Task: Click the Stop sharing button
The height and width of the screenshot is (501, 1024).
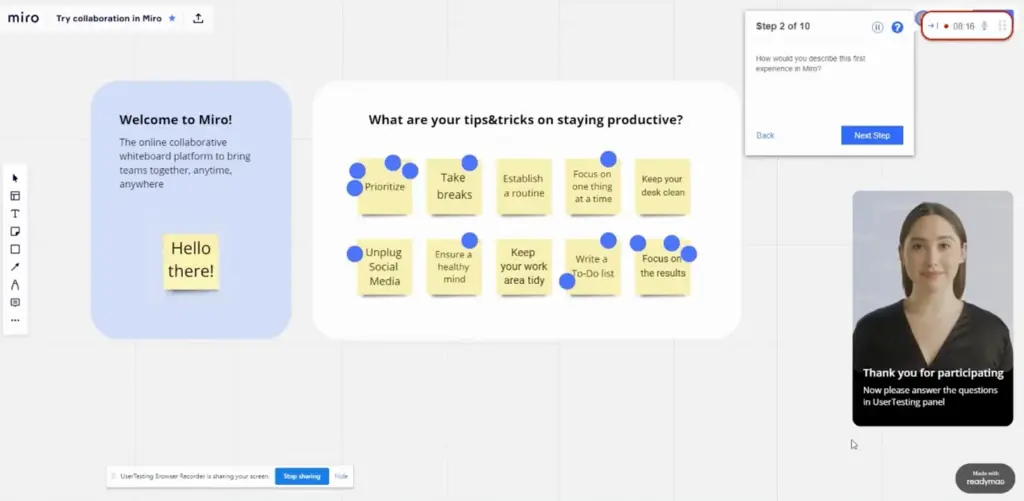Action: (x=302, y=476)
